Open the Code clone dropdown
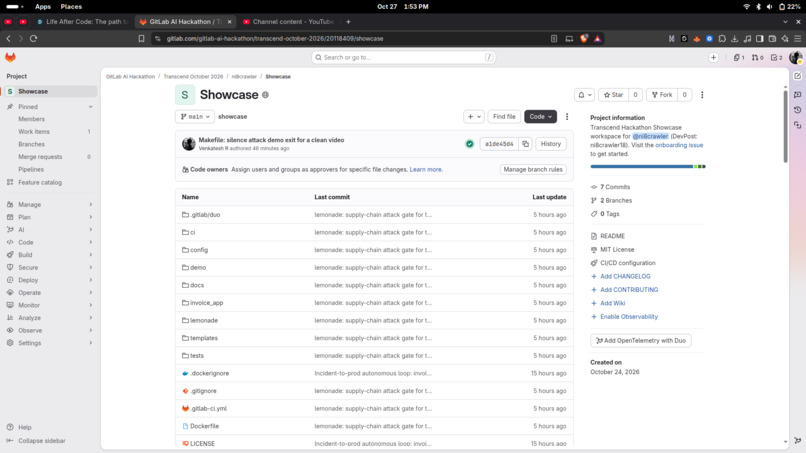This screenshot has height=453, width=806. [x=540, y=117]
